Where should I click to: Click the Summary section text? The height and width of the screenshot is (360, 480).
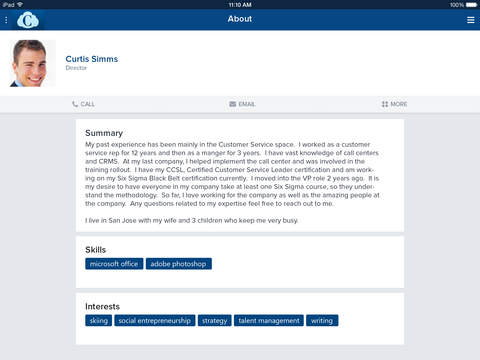point(232,182)
